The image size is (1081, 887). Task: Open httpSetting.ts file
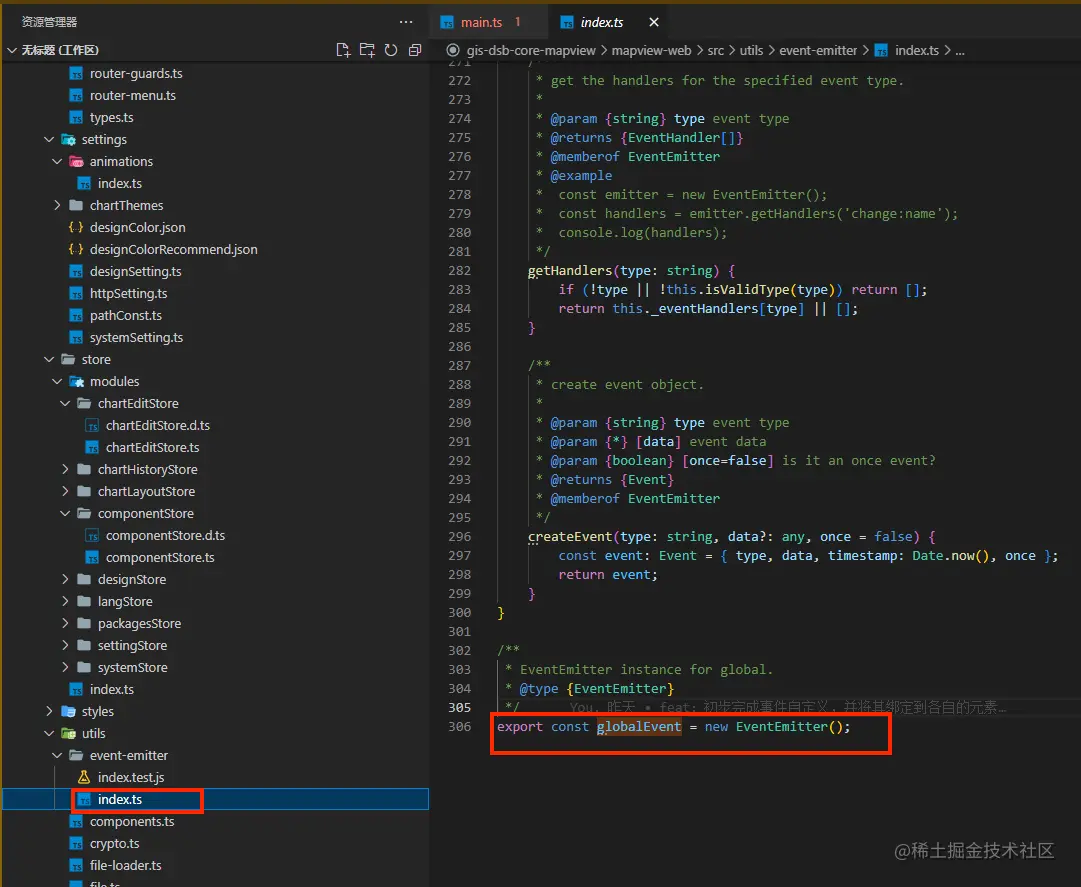tap(128, 294)
